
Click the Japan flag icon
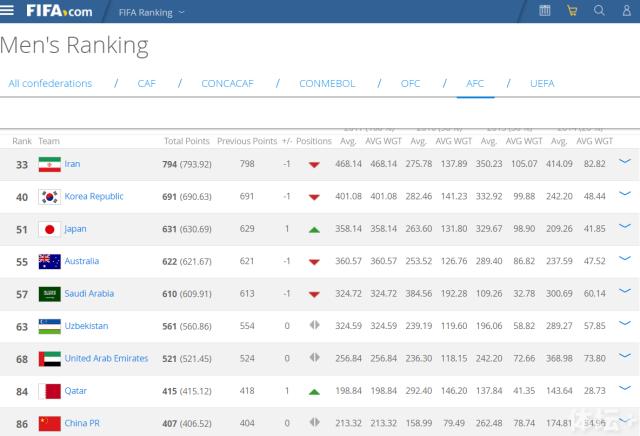point(49,229)
